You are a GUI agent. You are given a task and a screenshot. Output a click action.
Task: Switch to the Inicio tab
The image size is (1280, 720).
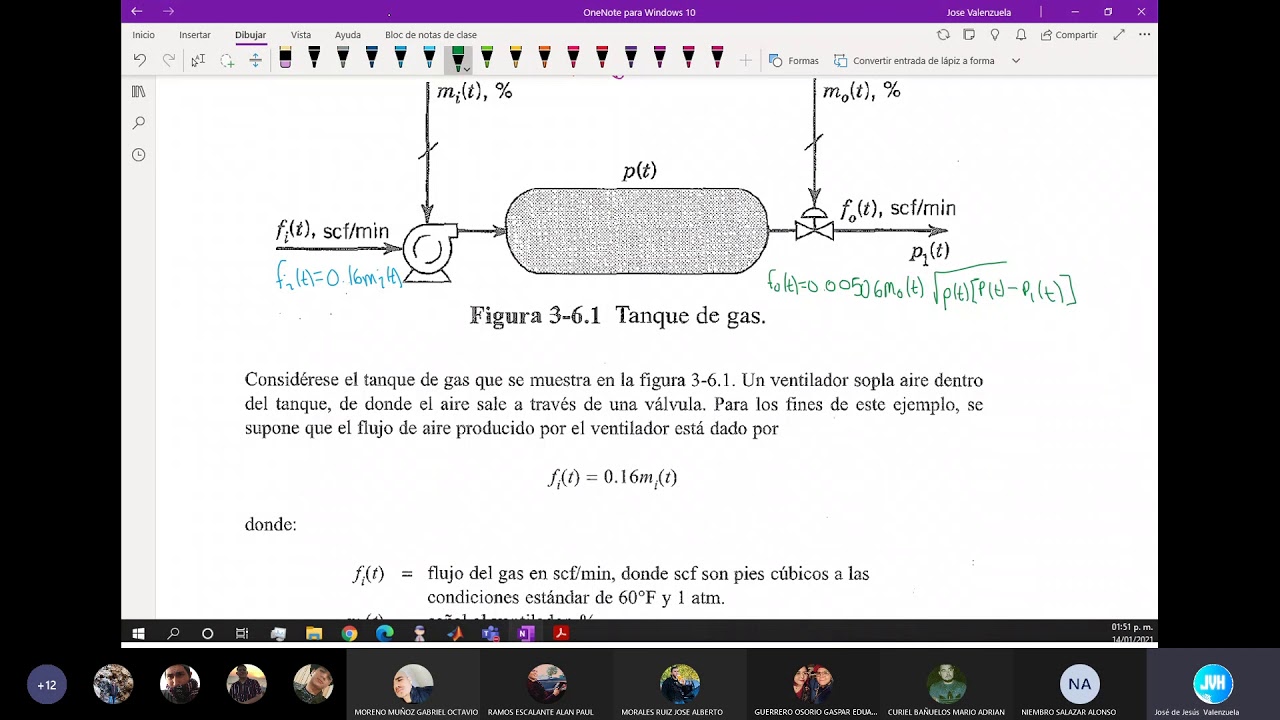pyautogui.click(x=143, y=35)
